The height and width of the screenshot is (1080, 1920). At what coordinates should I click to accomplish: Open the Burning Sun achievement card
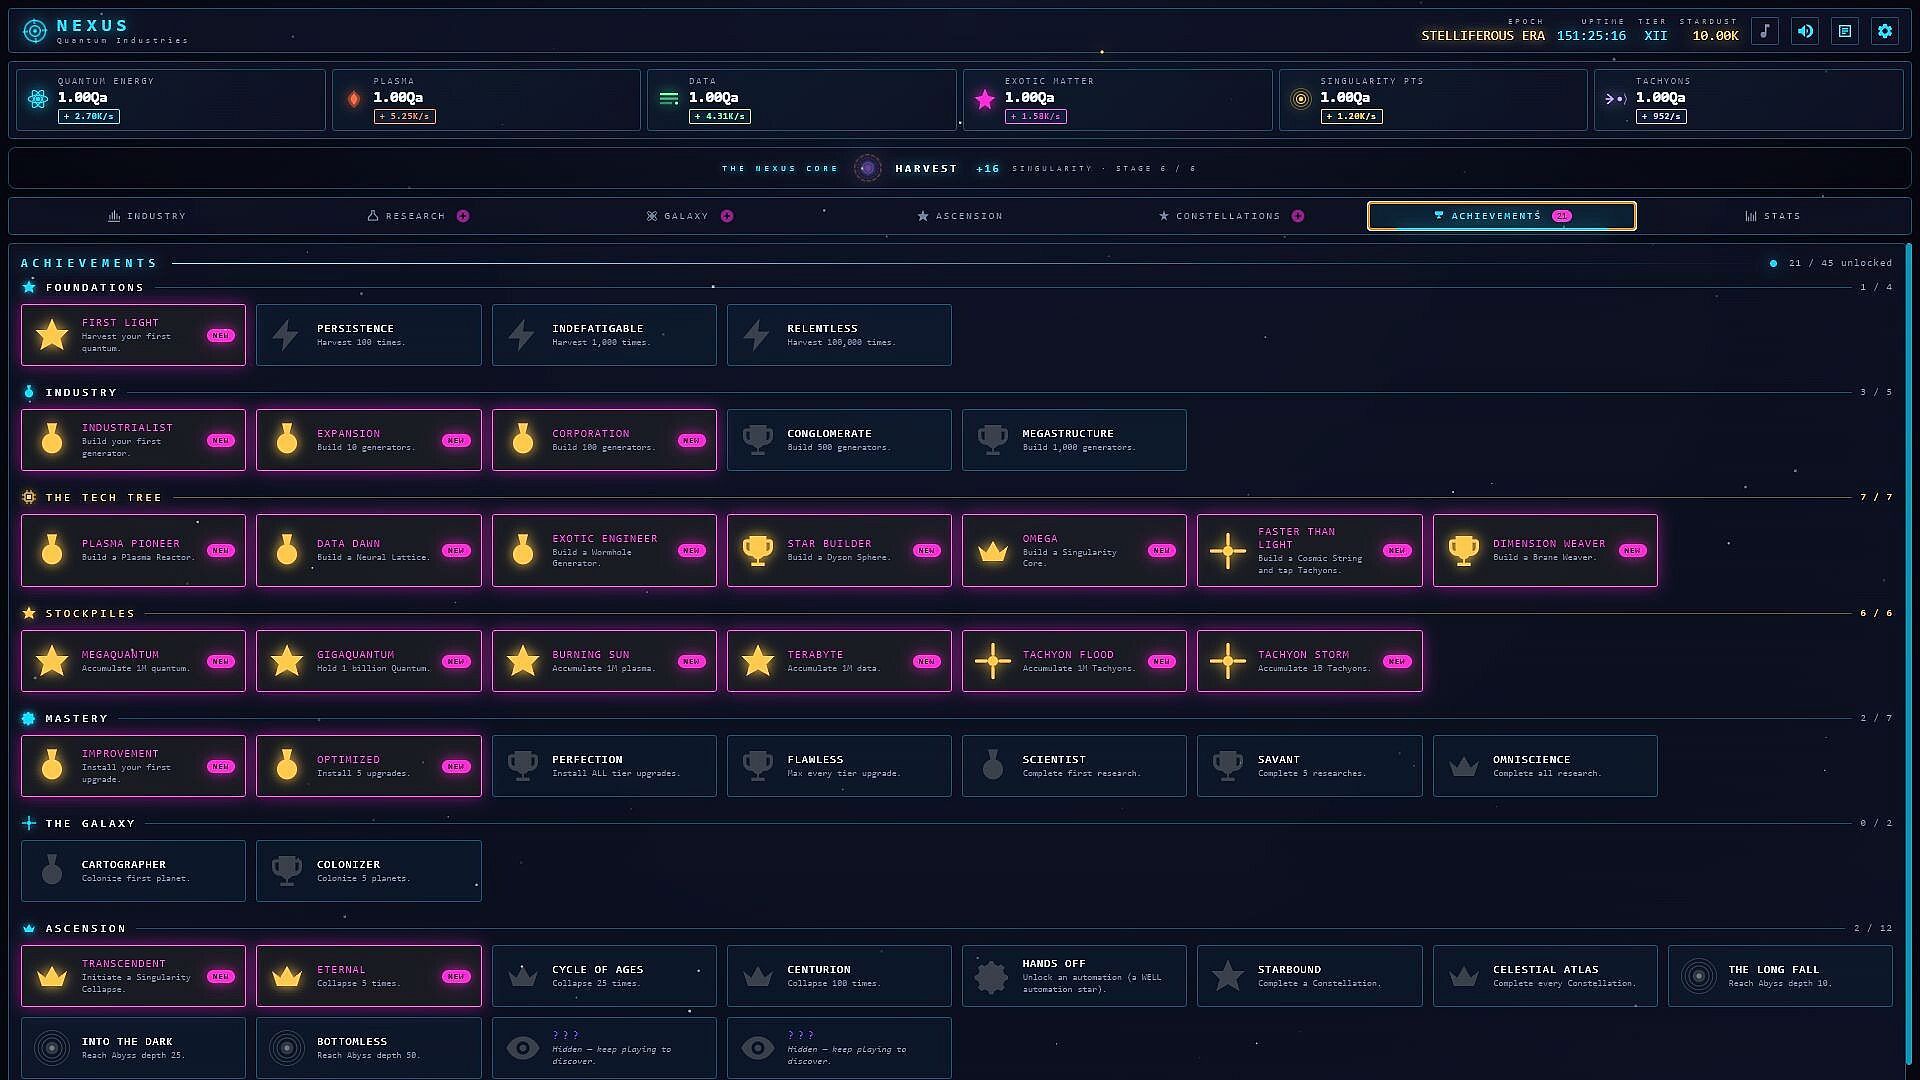pyautogui.click(x=604, y=661)
